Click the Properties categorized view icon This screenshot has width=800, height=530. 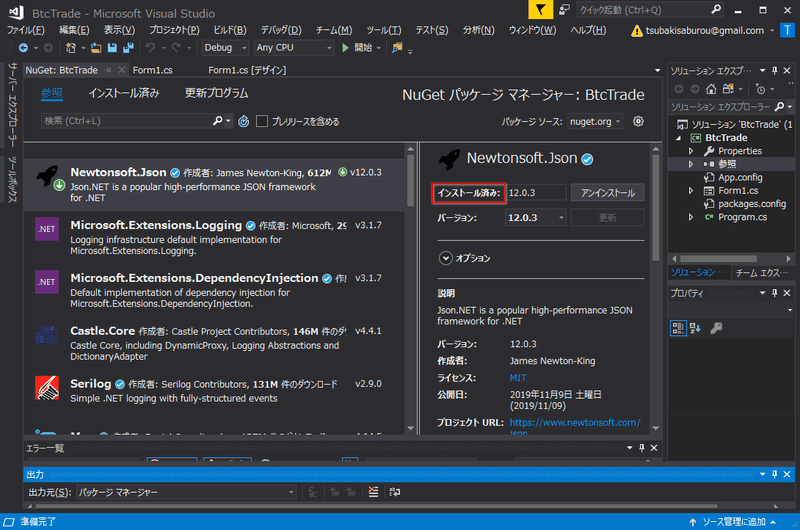tap(678, 328)
